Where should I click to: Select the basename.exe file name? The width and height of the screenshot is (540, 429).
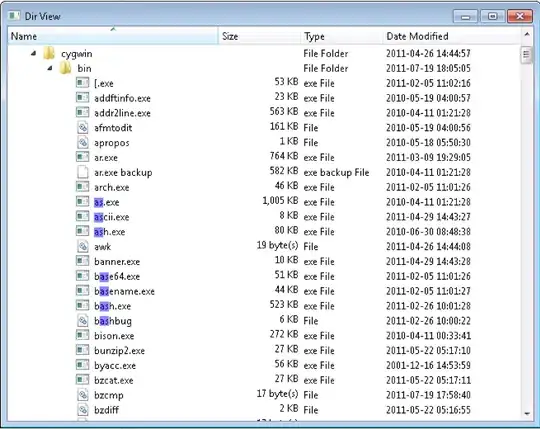(124, 291)
